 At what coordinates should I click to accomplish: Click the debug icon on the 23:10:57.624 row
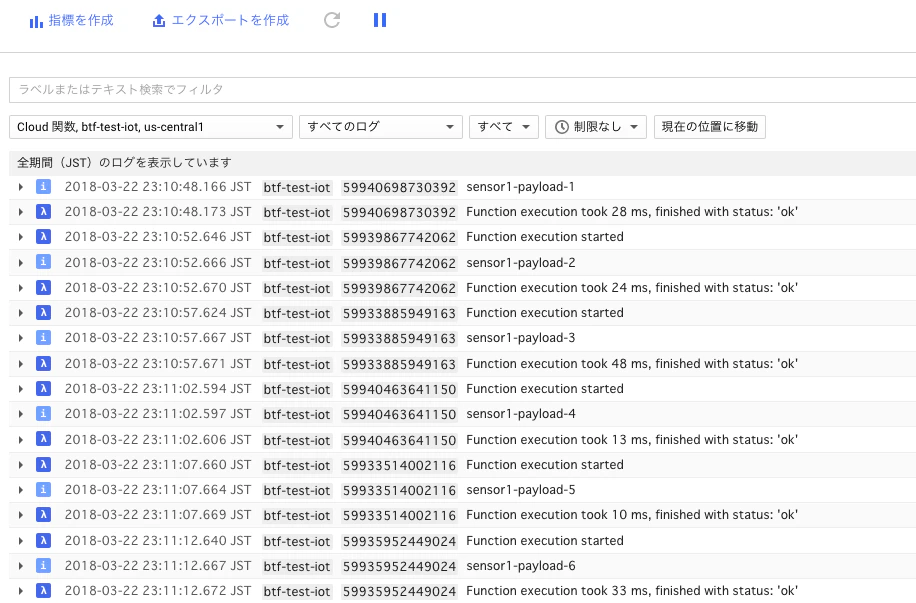coord(43,313)
